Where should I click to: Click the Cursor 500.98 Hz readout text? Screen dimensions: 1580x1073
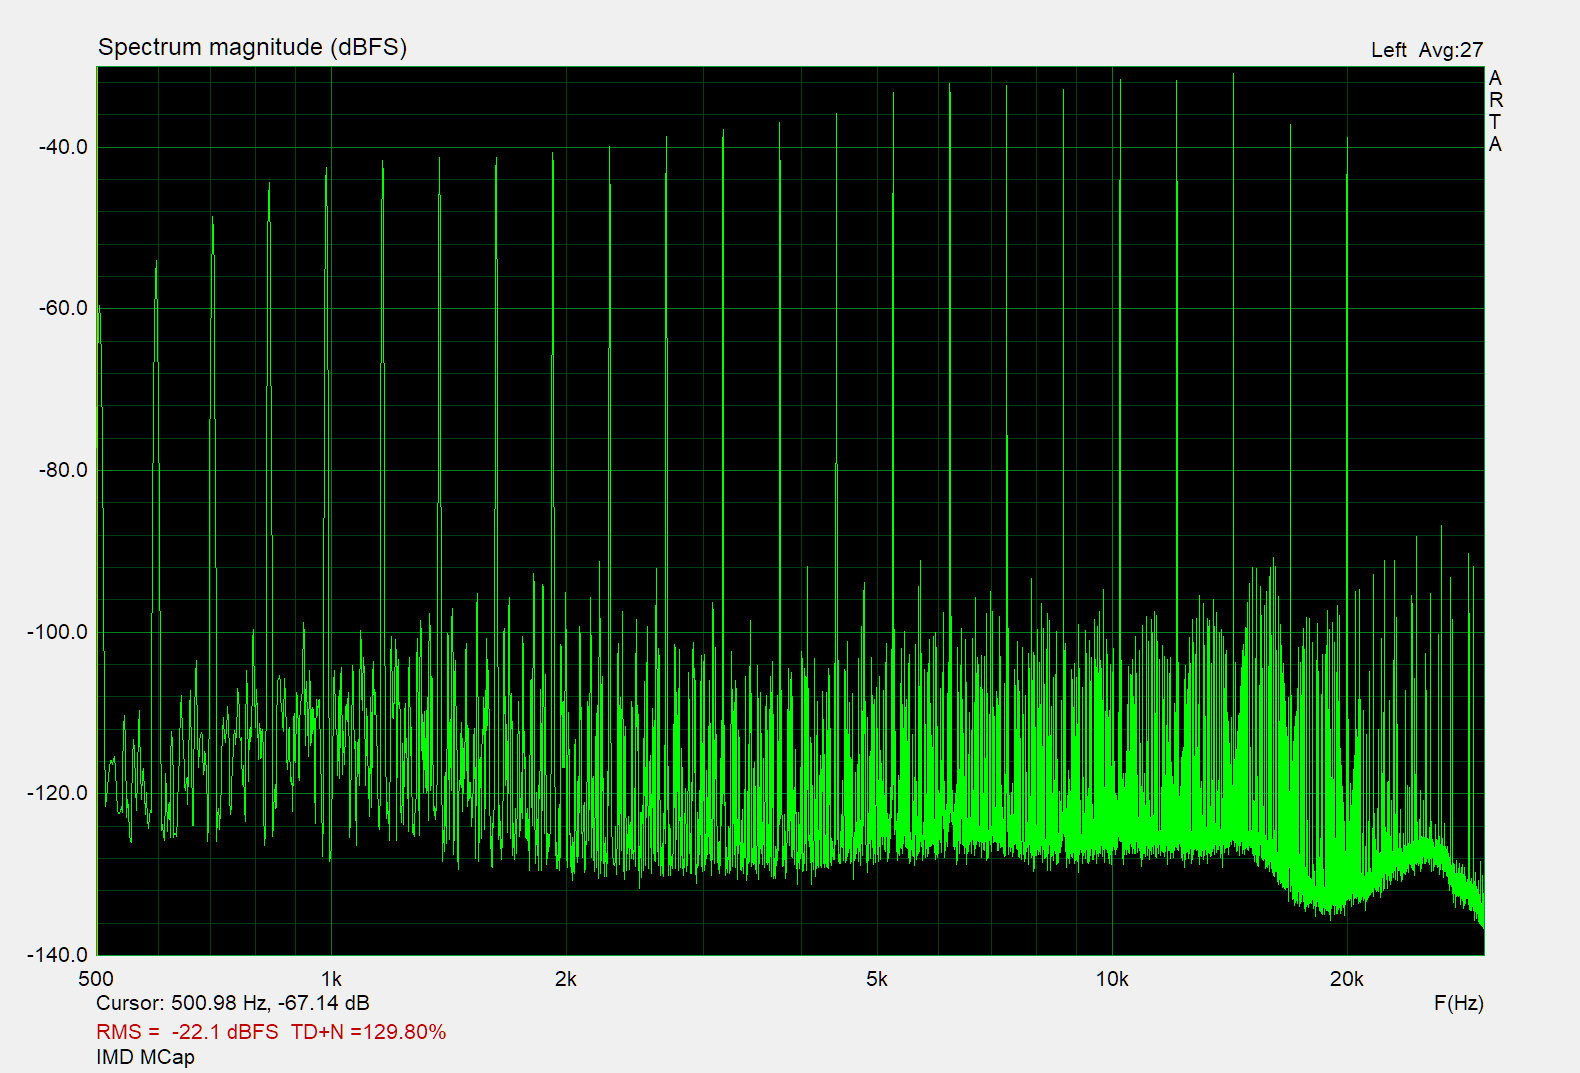232,1003
